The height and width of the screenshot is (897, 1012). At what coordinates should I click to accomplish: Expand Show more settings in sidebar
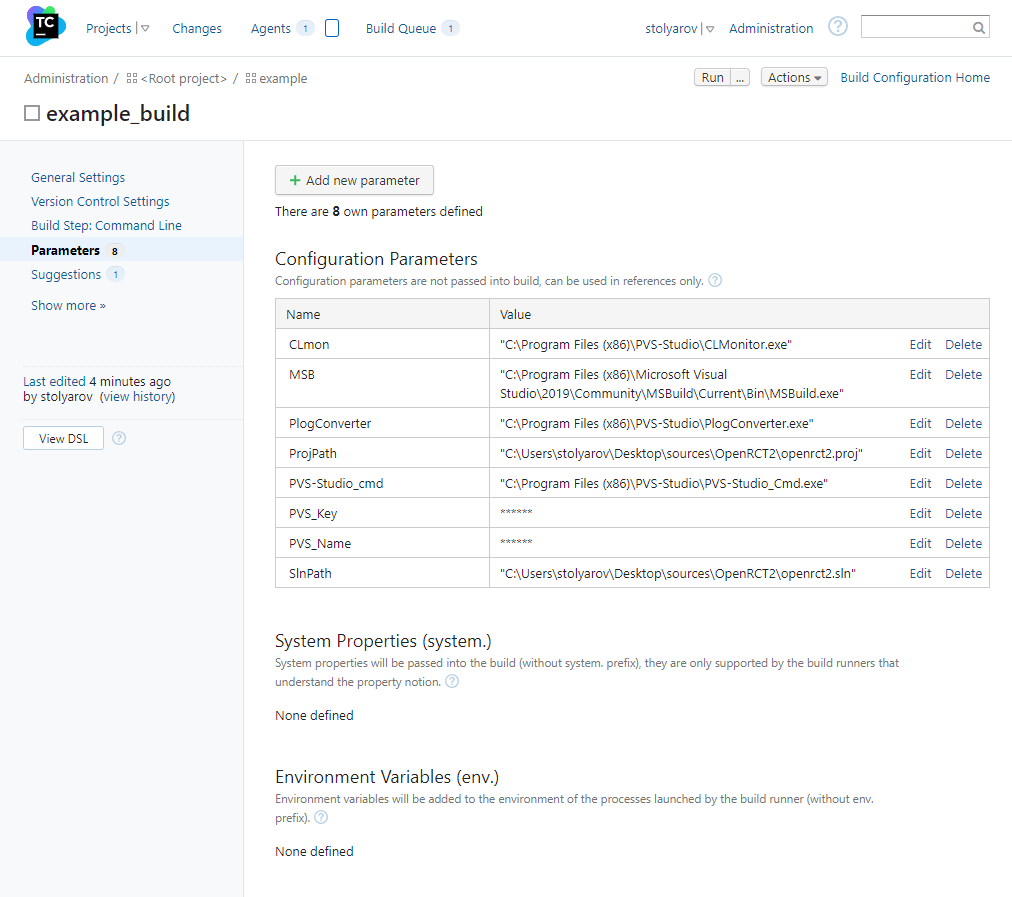68,305
